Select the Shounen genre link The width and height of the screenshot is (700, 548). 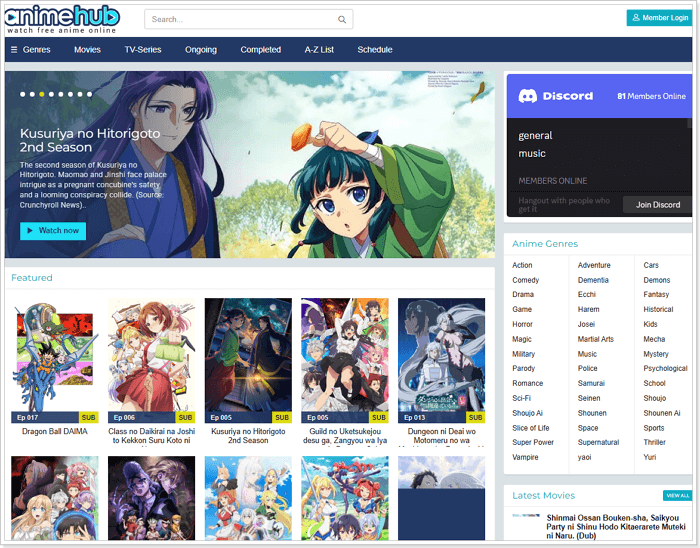[x=592, y=413]
